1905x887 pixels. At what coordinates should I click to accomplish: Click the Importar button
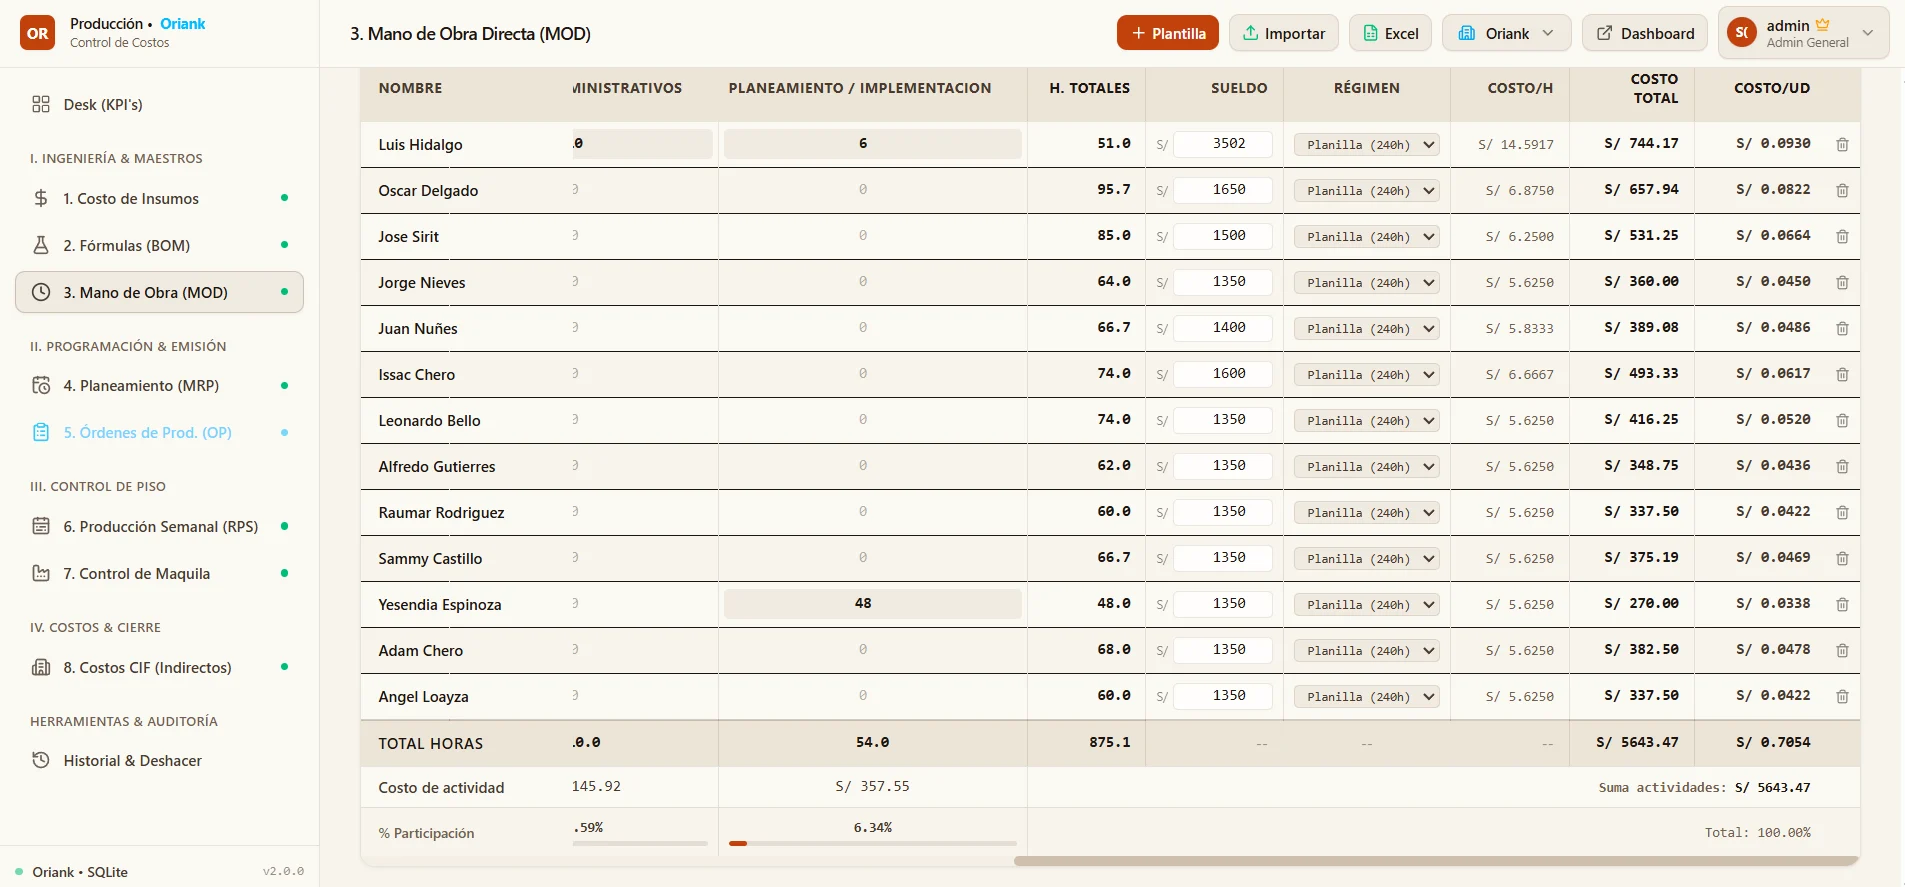tap(1284, 33)
